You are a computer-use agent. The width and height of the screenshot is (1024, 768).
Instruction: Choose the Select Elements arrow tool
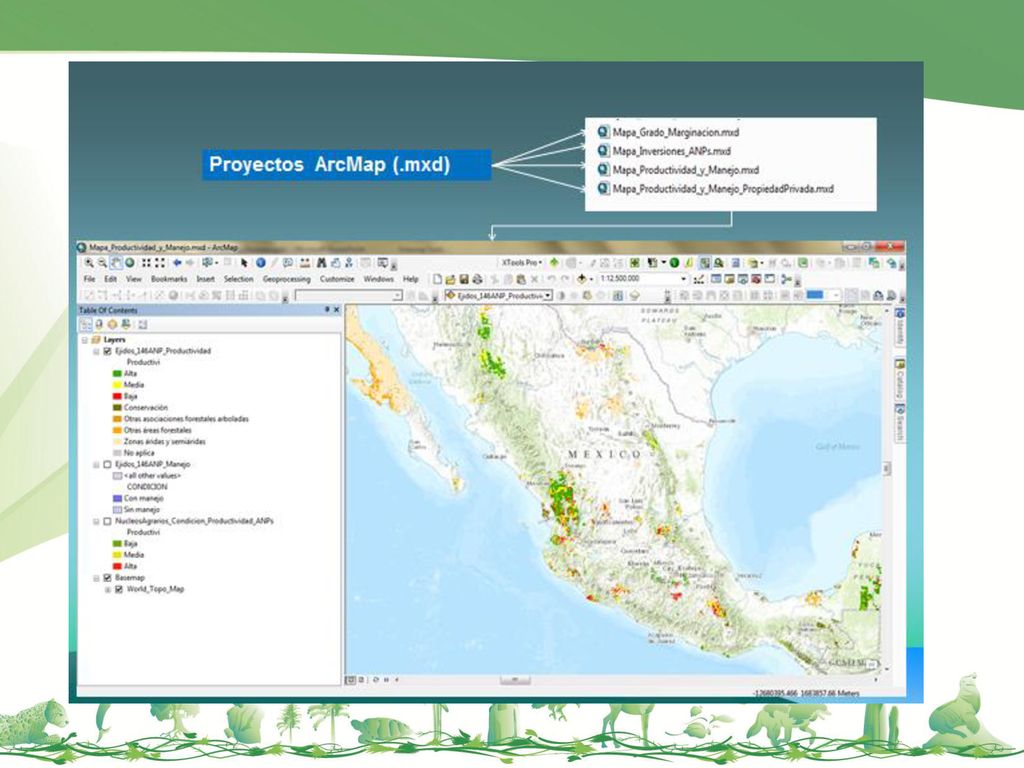(244, 263)
